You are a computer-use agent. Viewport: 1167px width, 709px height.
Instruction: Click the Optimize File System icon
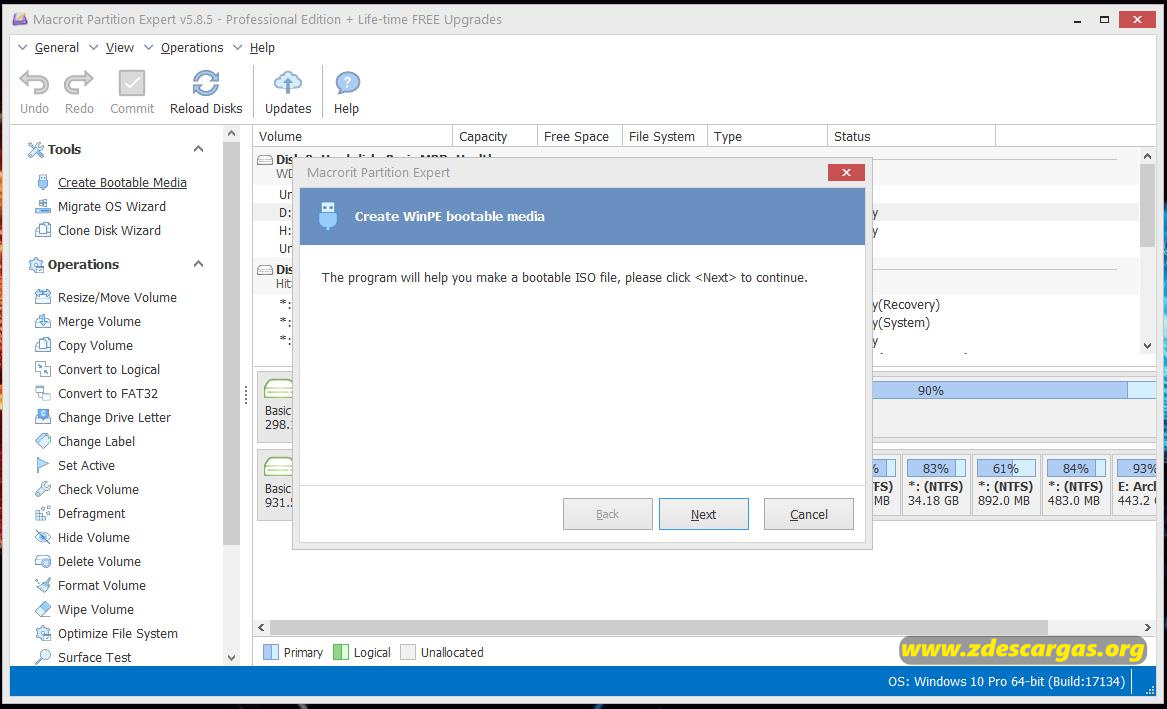click(x=43, y=633)
